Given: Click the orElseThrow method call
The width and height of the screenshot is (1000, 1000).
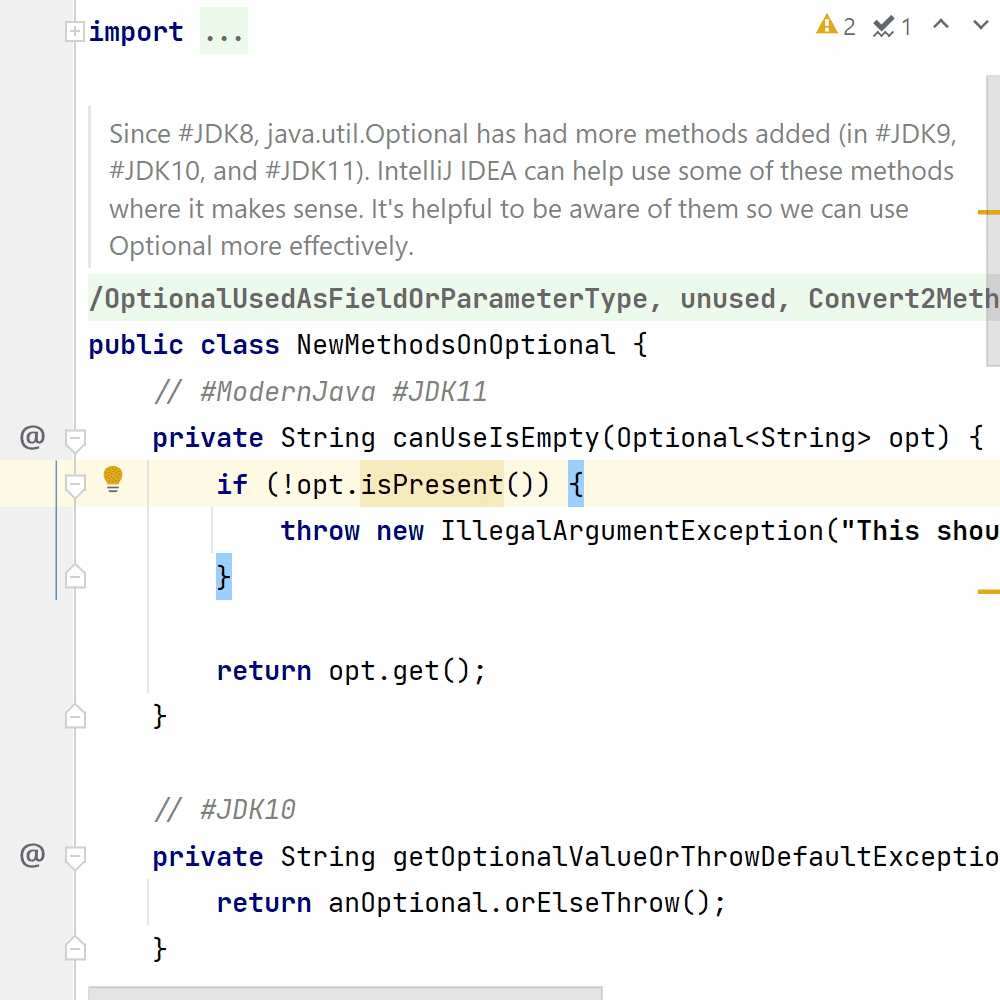Looking at the screenshot, I should coord(592,902).
